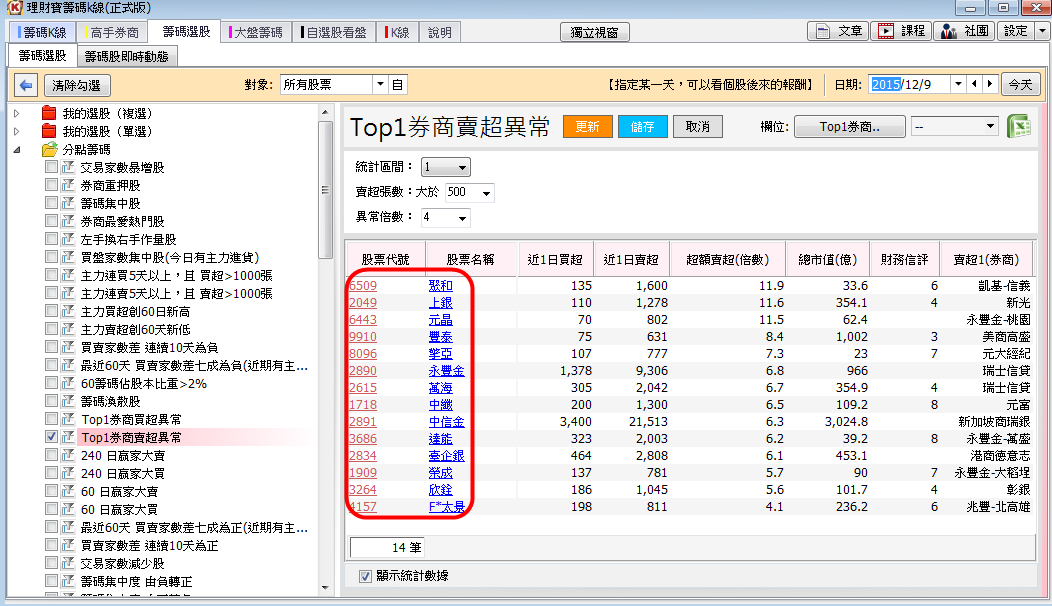Open the 說明 tab

point(439,32)
